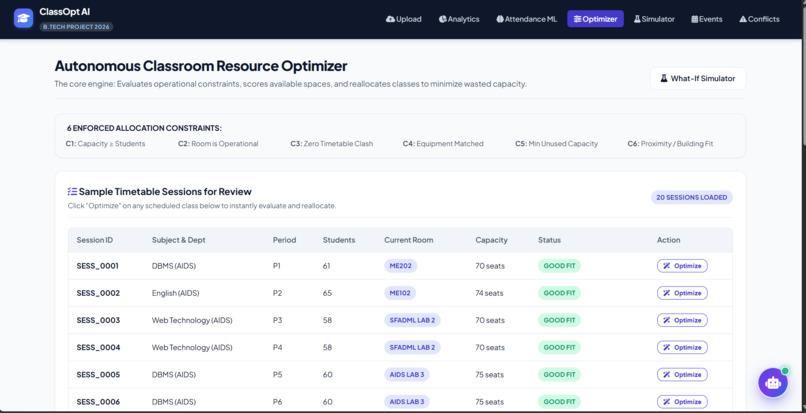This screenshot has width=806, height=413.
Task: Click the Students column header
Action: [x=339, y=240]
